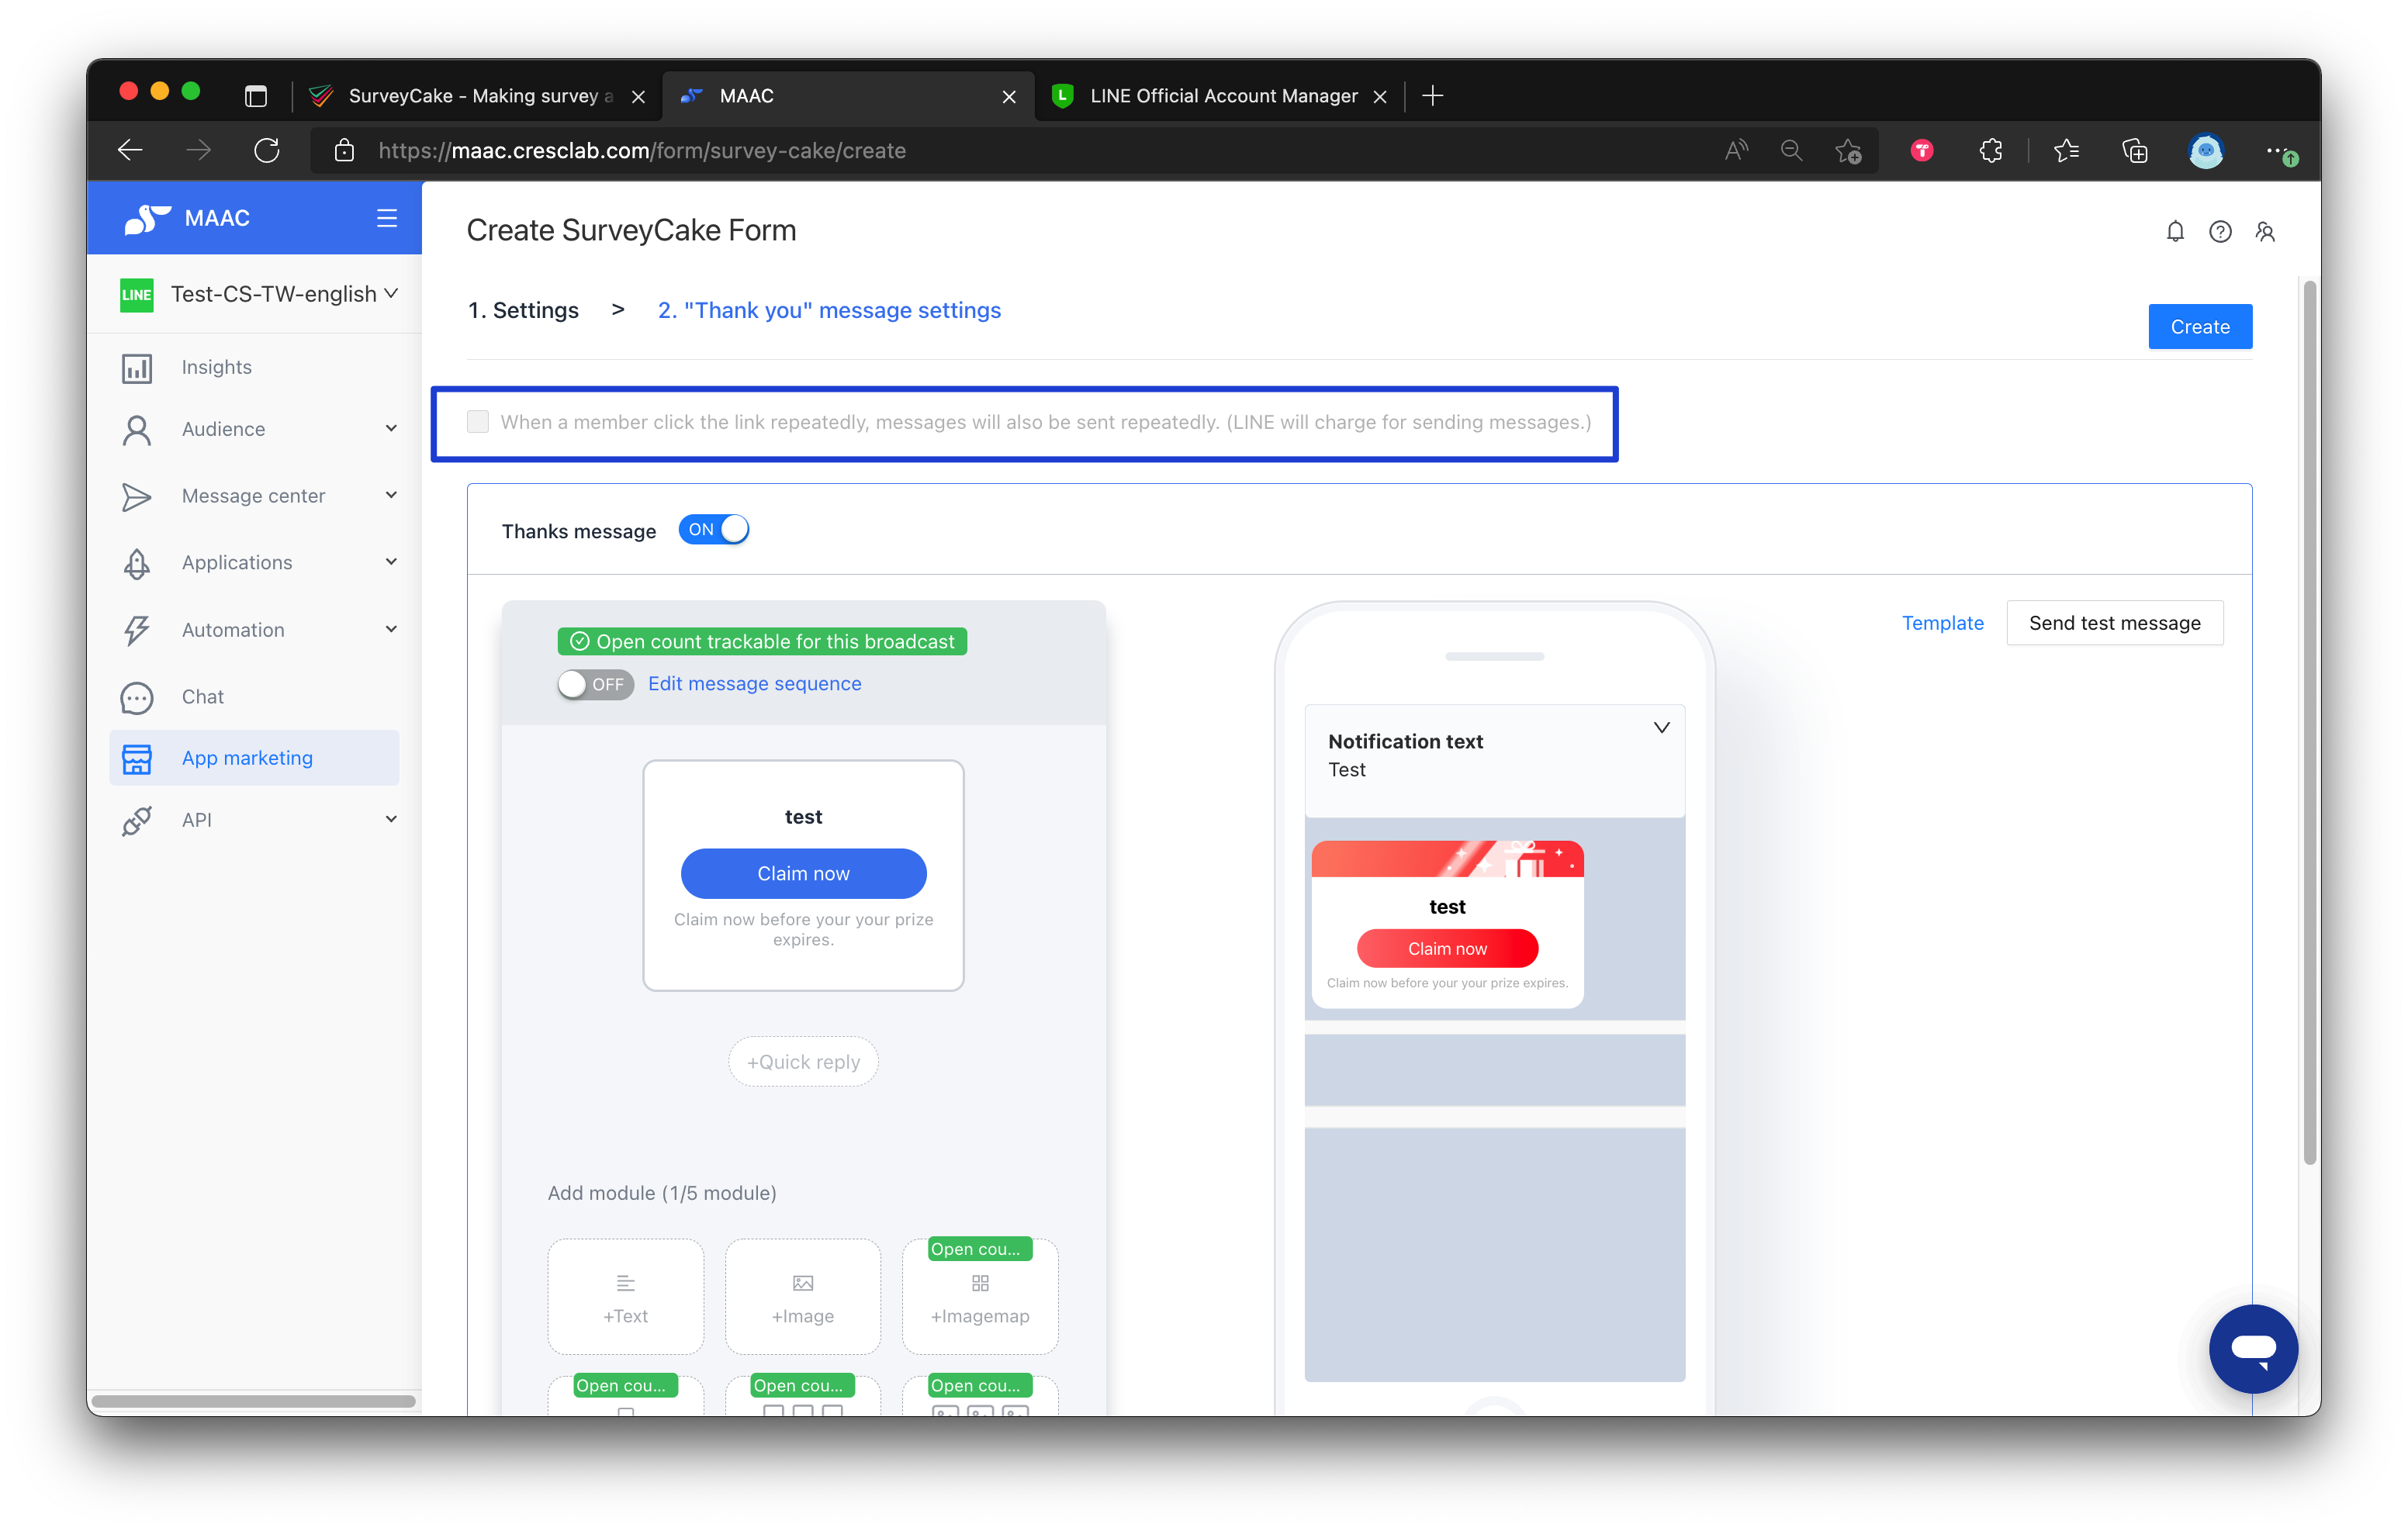Image resolution: width=2408 pixels, height=1531 pixels.
Task: Click the red Claim now preview button
Action: tap(1446, 949)
